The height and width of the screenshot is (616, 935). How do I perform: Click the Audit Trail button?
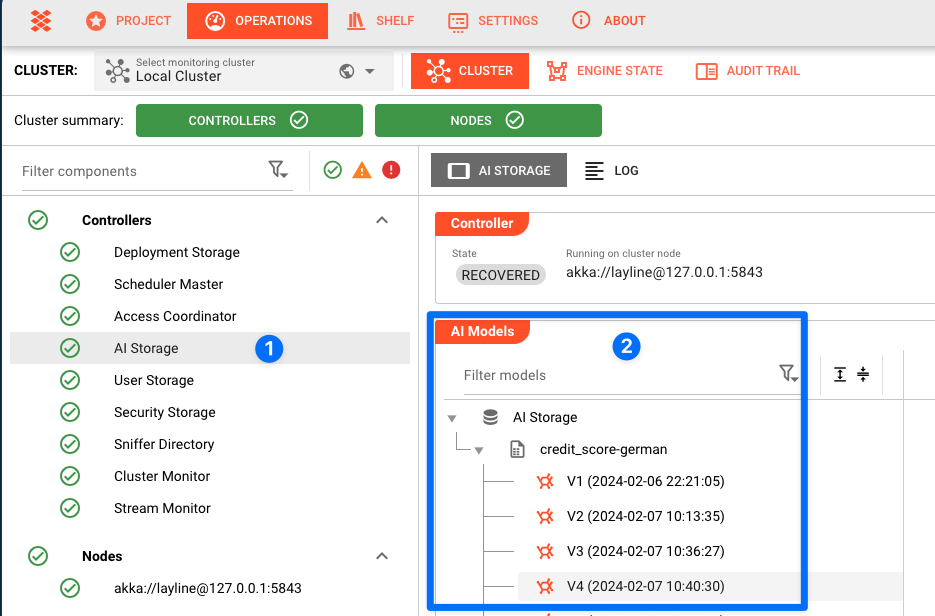748,71
